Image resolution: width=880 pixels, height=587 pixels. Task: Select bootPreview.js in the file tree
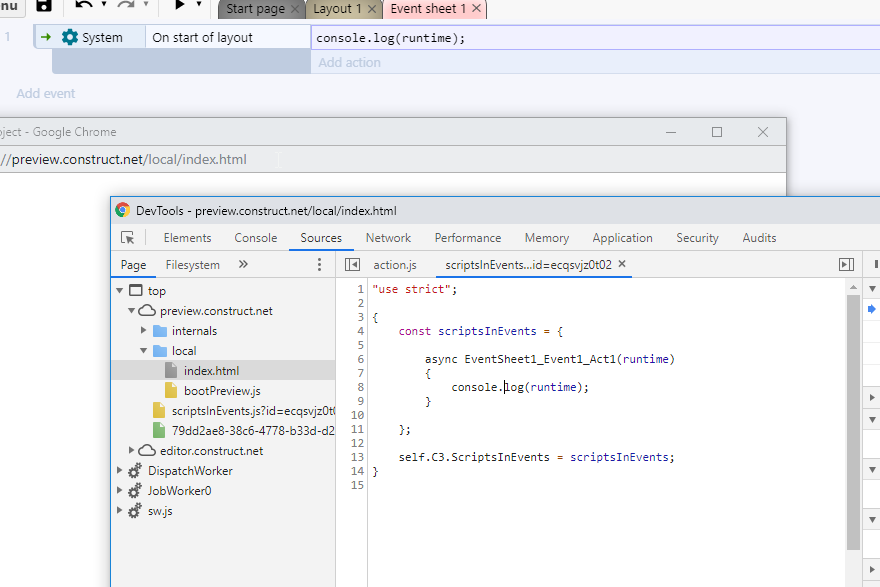[222, 391]
